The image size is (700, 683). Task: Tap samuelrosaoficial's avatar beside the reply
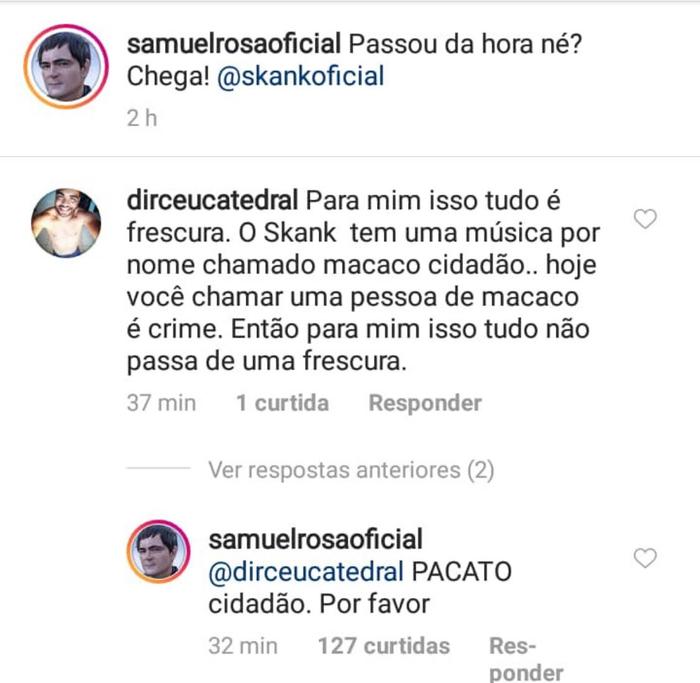pyautogui.click(x=158, y=551)
